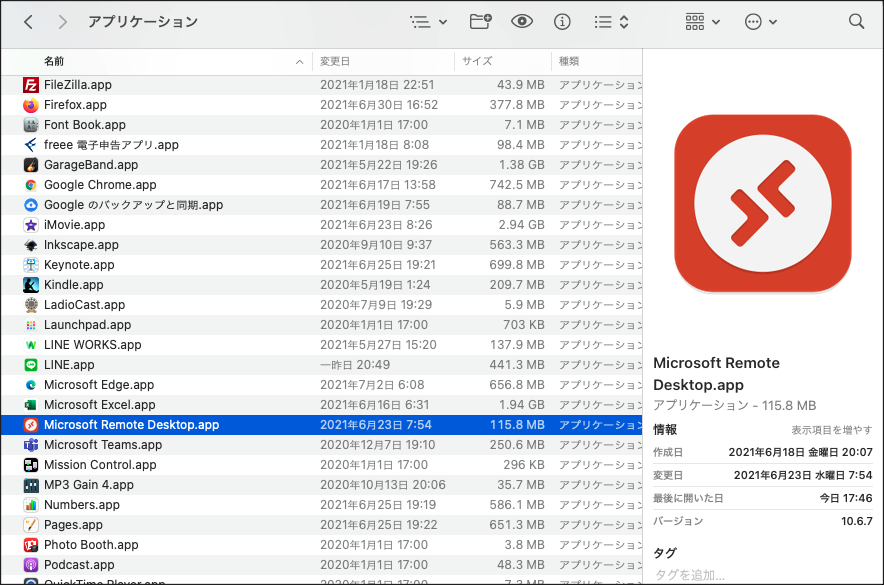The width and height of the screenshot is (884, 585).
Task: Click the large Remote Desktop preview icon
Action: coord(762,203)
